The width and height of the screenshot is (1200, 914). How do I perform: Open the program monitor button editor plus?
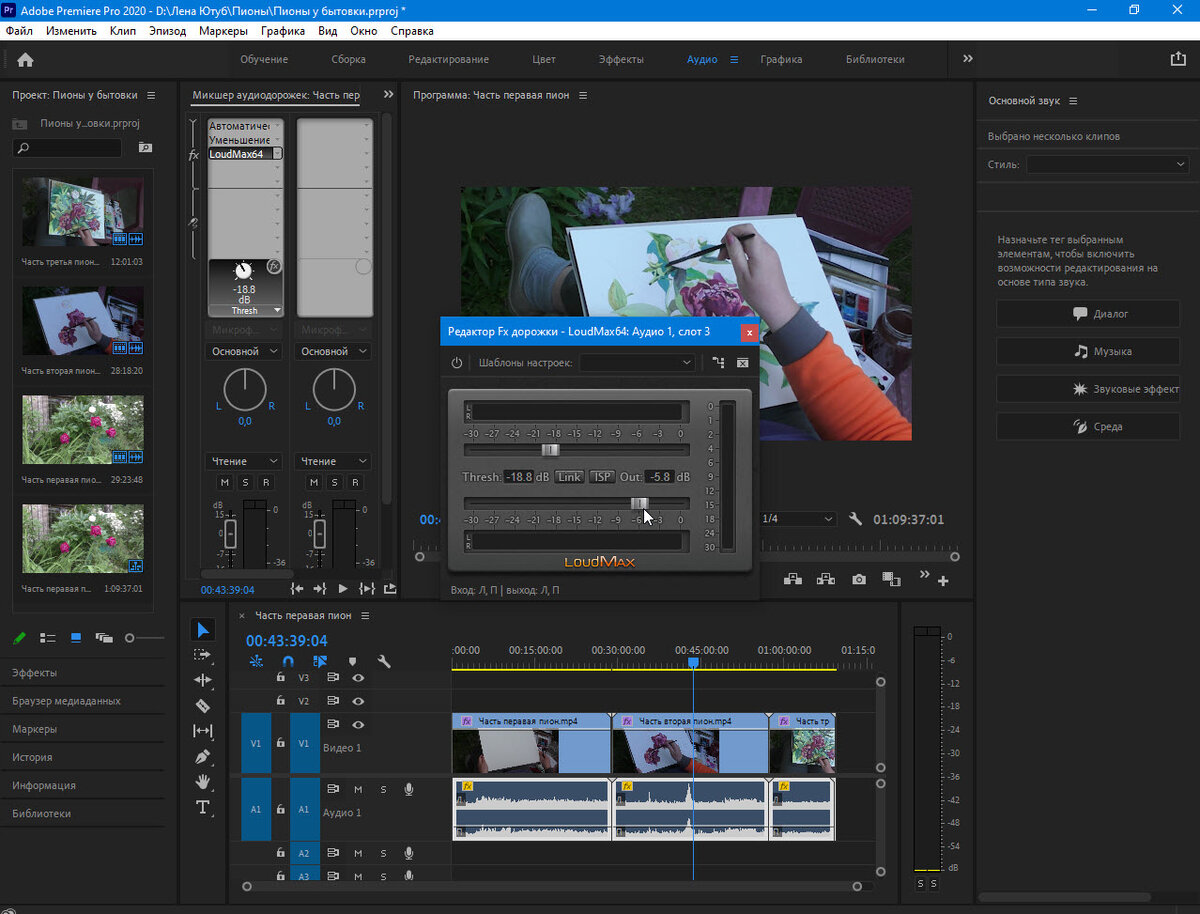(x=943, y=581)
